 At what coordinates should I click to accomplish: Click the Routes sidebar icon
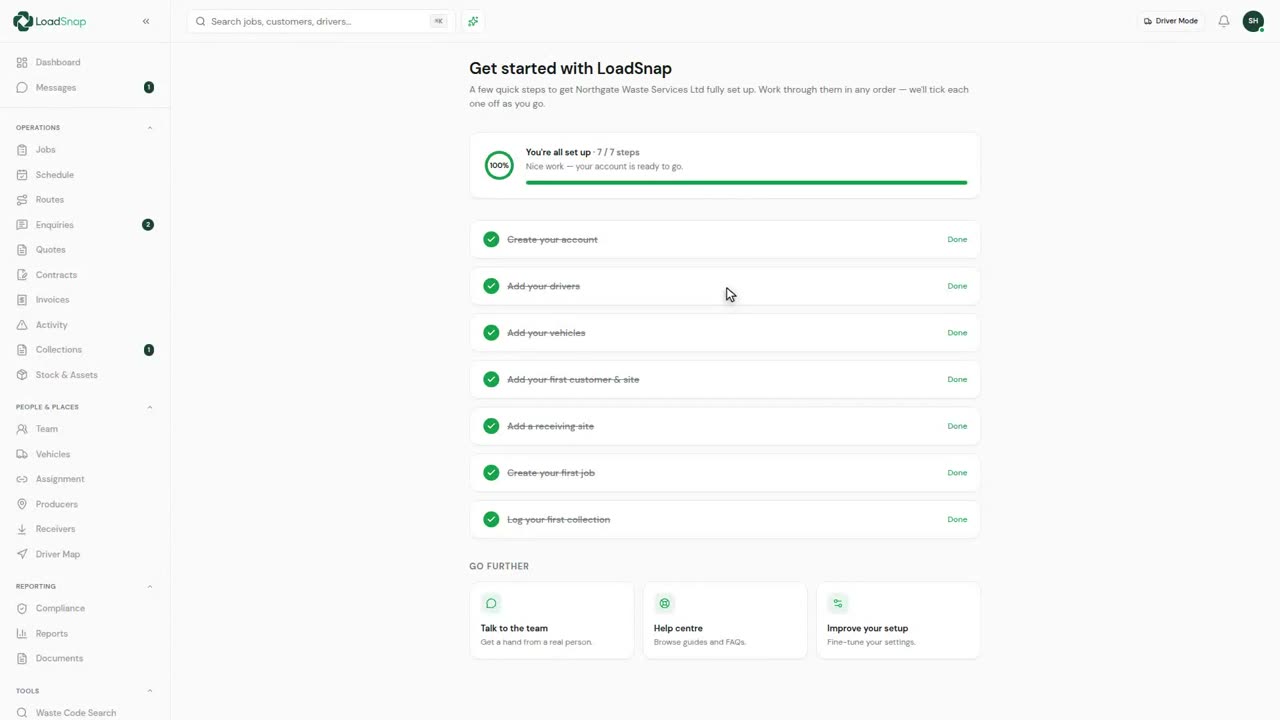pos(22,200)
